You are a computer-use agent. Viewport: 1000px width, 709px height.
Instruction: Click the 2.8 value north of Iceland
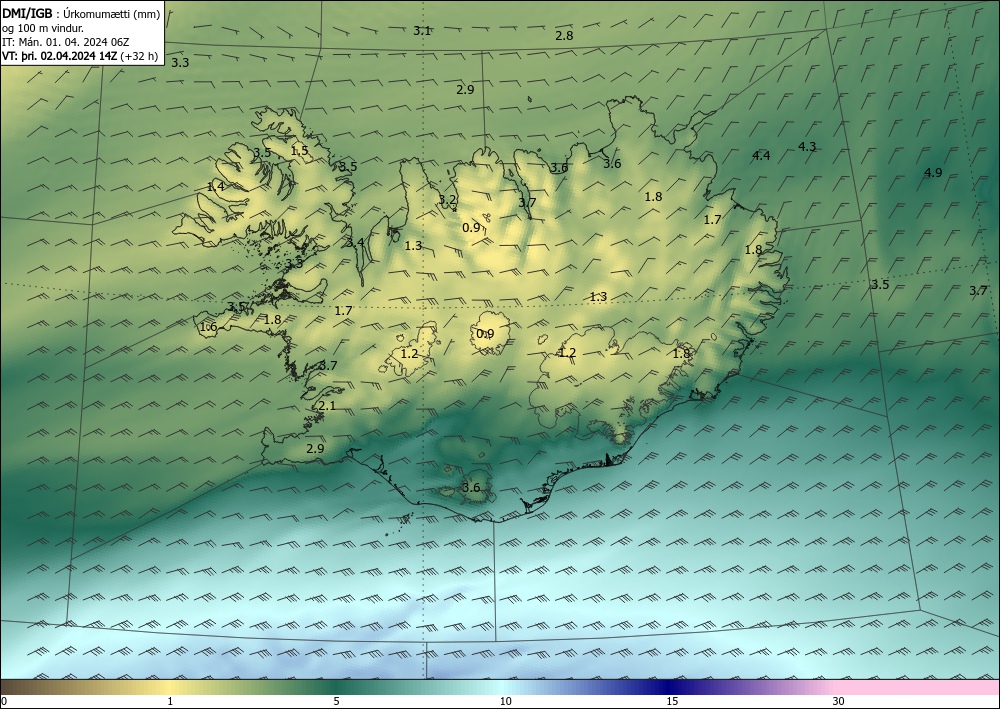click(x=564, y=36)
